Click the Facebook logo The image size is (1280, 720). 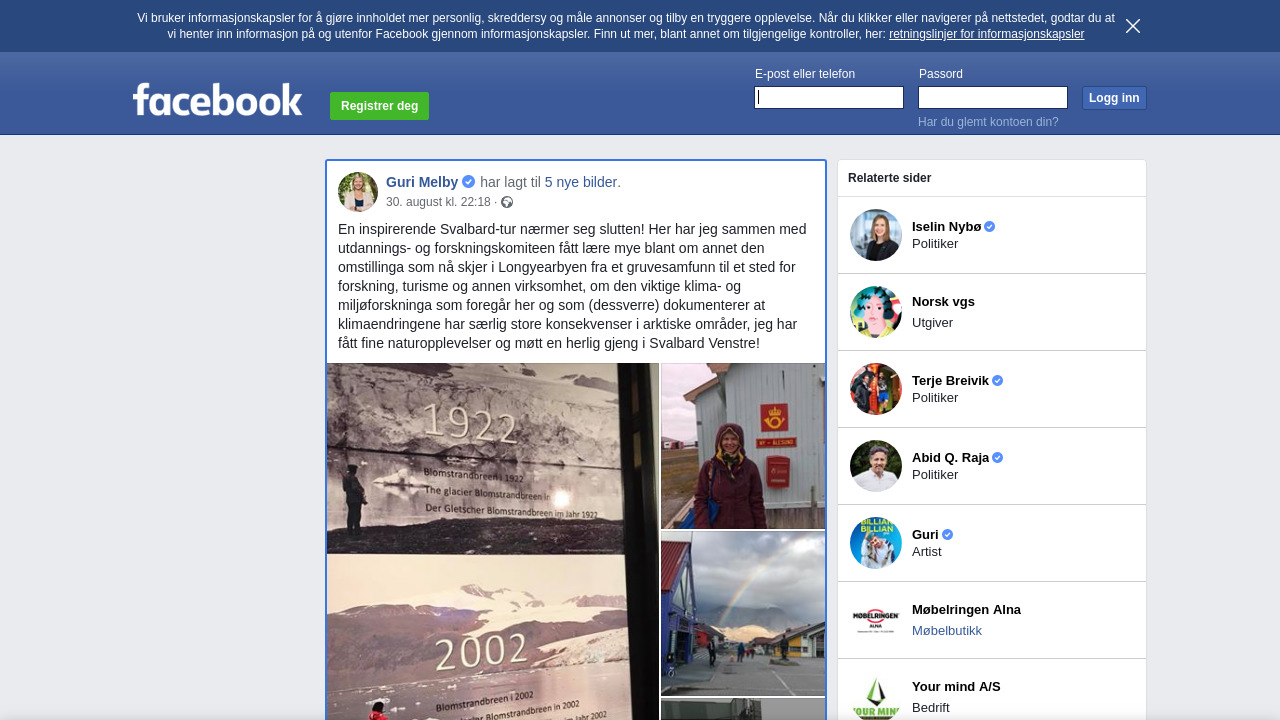pos(218,99)
